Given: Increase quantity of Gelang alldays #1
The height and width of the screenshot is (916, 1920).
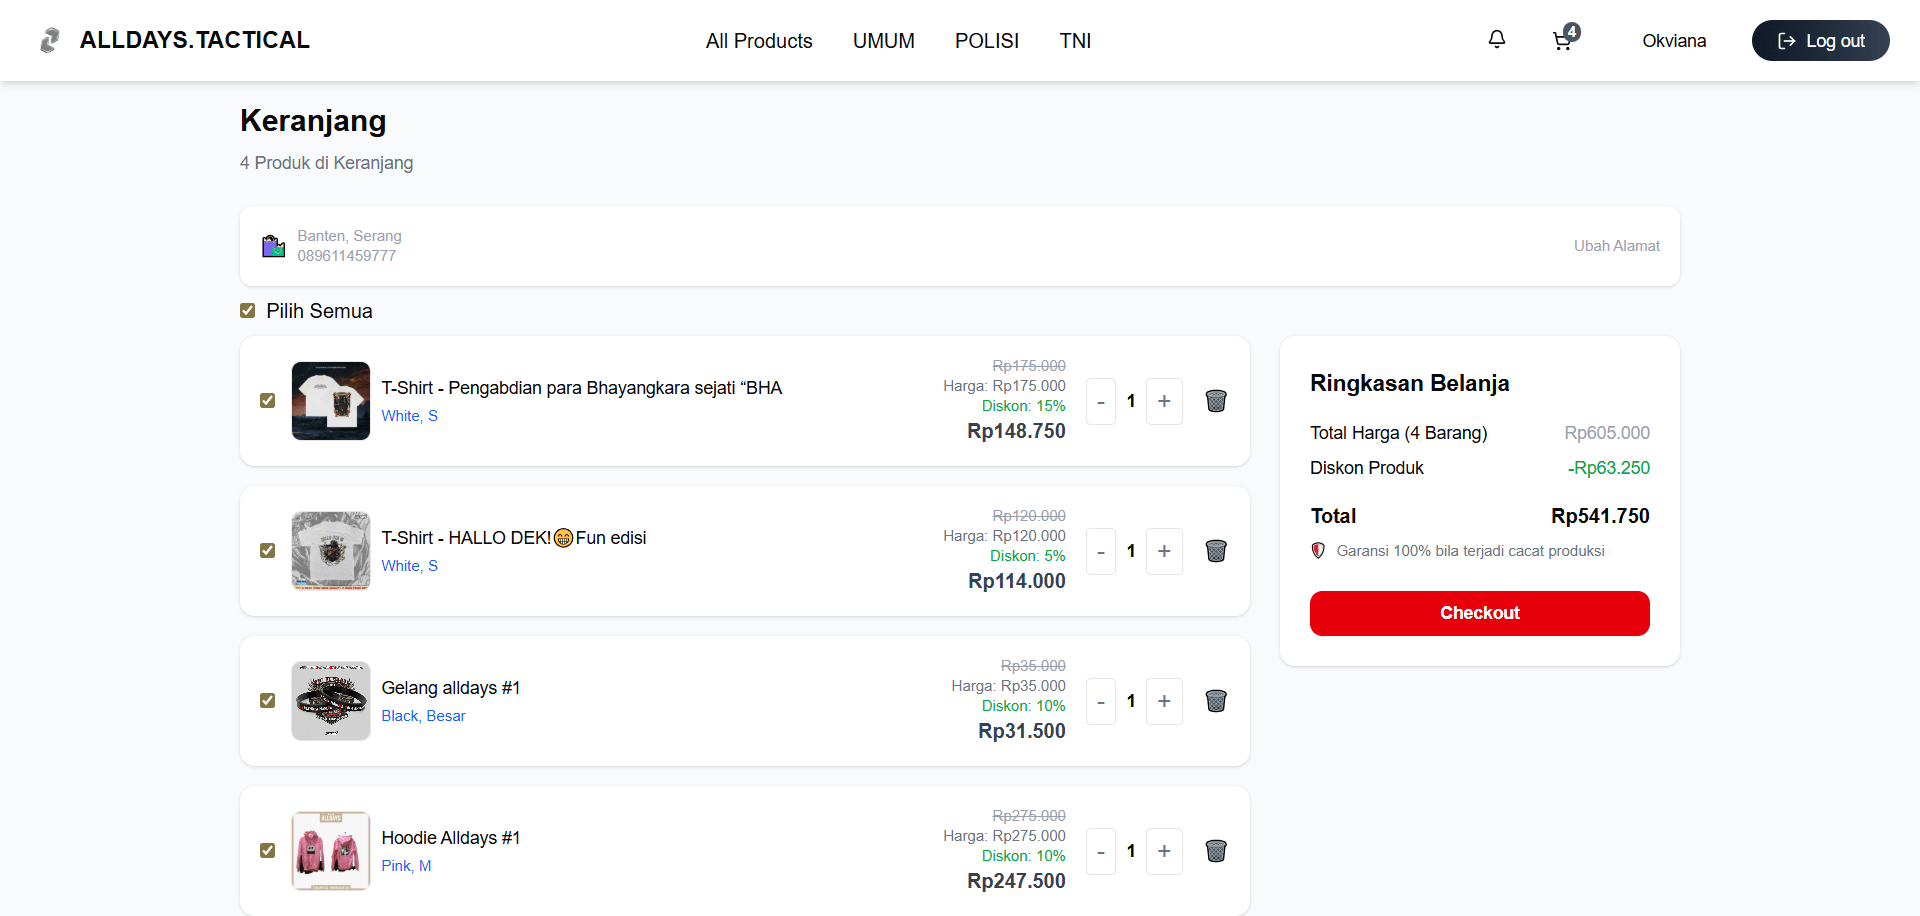Looking at the screenshot, I should 1164,701.
